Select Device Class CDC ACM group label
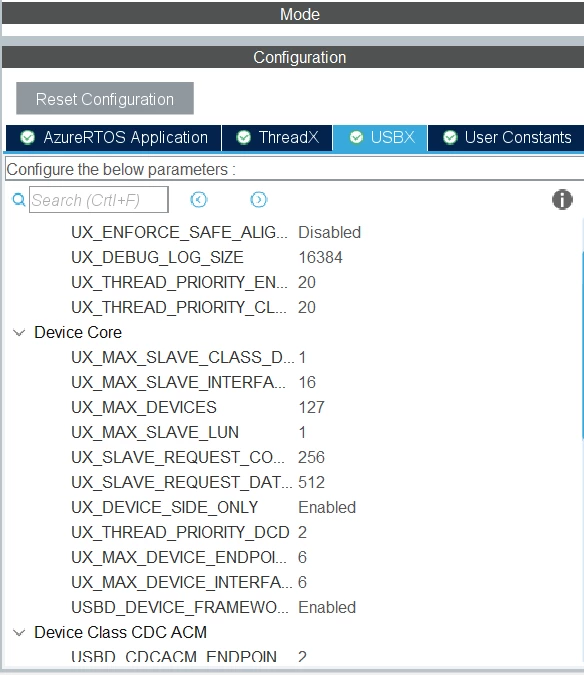Screen dimensions: 584x675 (x=121, y=632)
